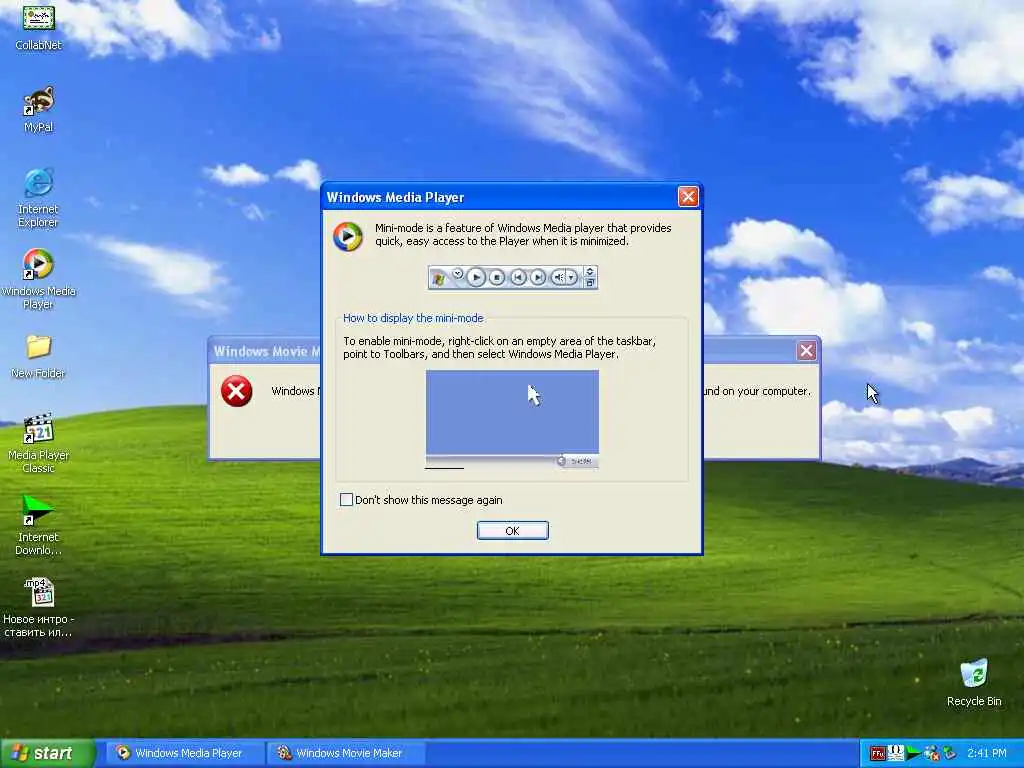1024x768 pixels.
Task: Click the Windows Media Player logo in the dialog
Action: [x=347, y=236]
